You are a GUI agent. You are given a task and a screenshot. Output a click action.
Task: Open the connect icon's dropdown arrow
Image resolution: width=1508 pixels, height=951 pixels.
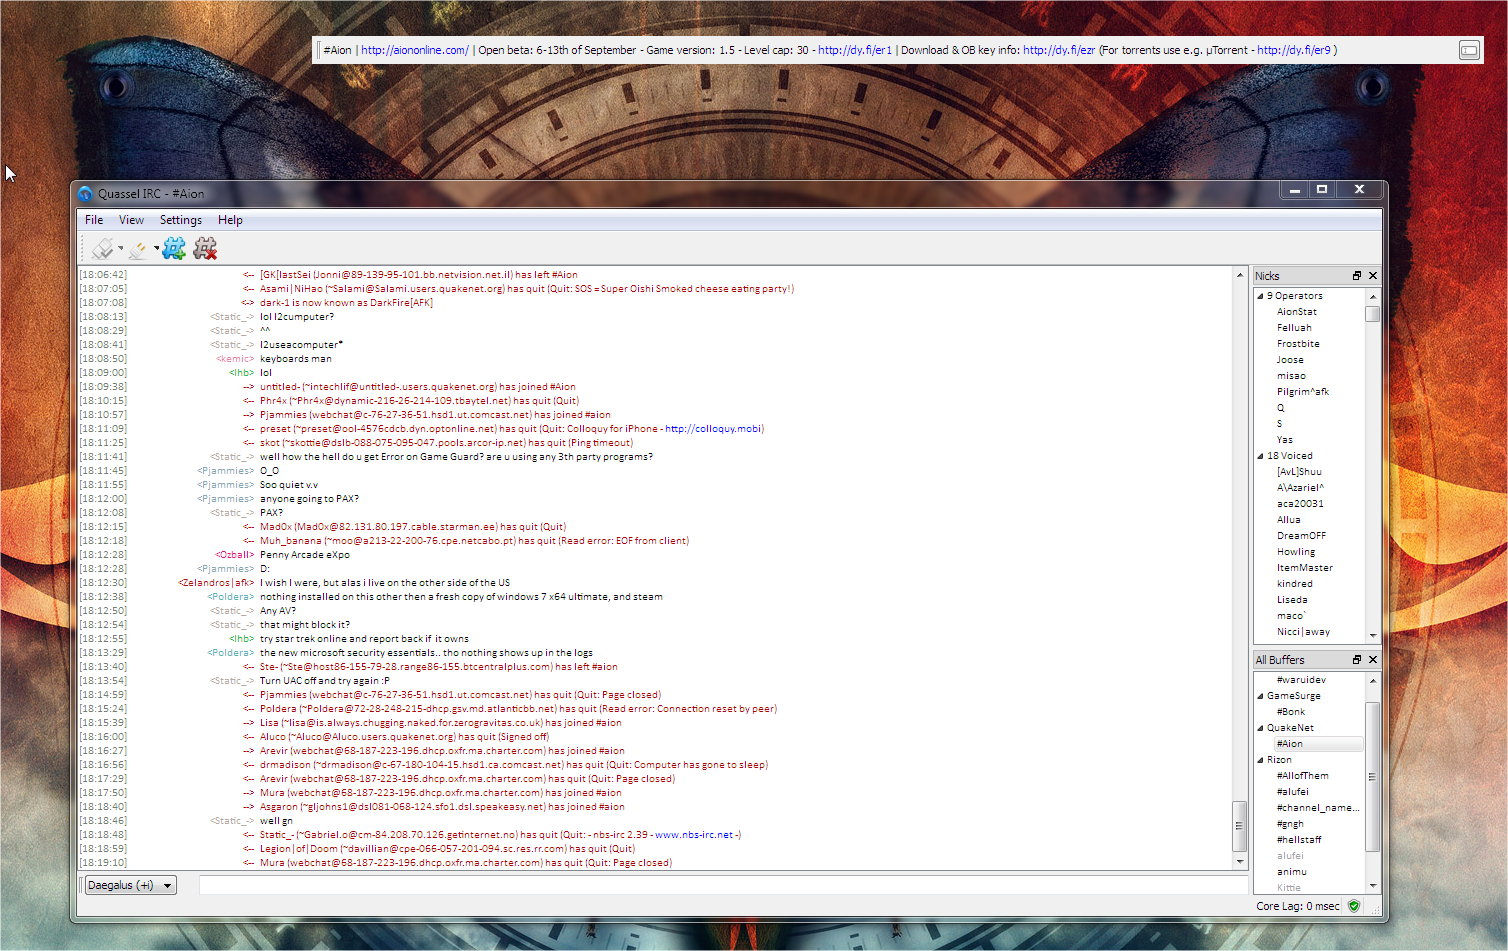tap(121, 249)
